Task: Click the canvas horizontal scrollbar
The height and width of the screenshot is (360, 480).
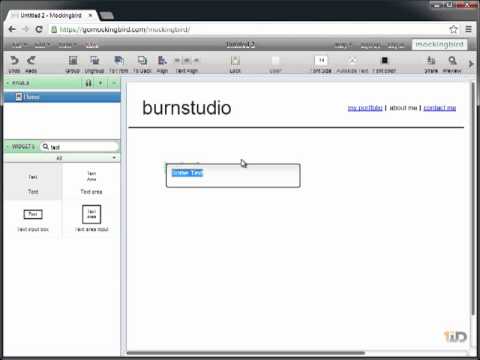Action: click(x=246, y=353)
